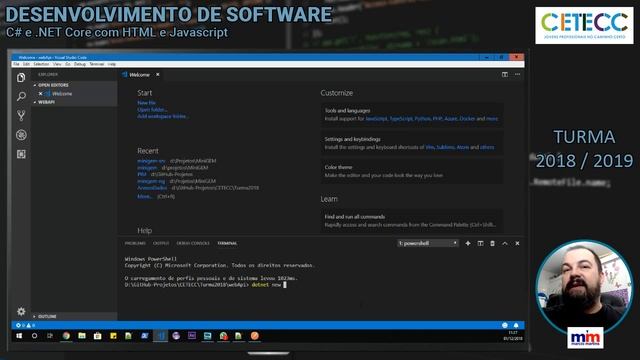Open the Manage gear menu

pos(21,311)
